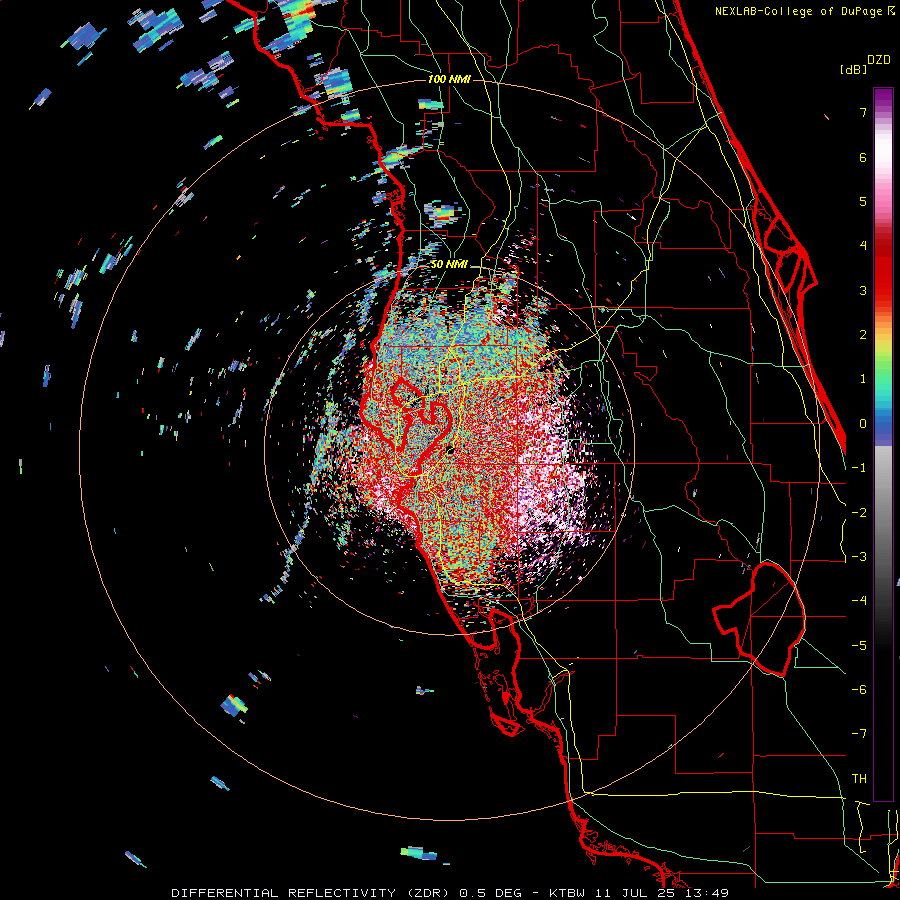Viewport: 900px width, 900px height.
Task: Click the -5 value on the color scale
Action: 859,646
